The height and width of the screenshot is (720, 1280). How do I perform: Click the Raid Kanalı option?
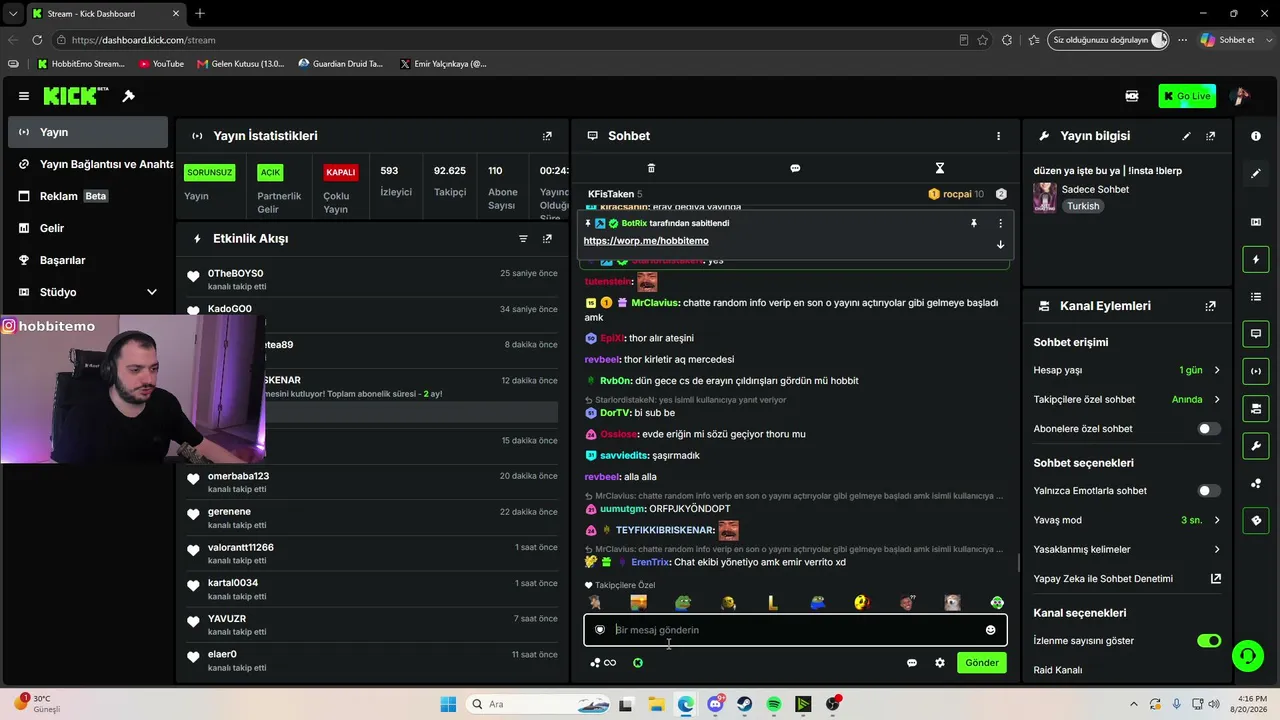coord(1058,670)
